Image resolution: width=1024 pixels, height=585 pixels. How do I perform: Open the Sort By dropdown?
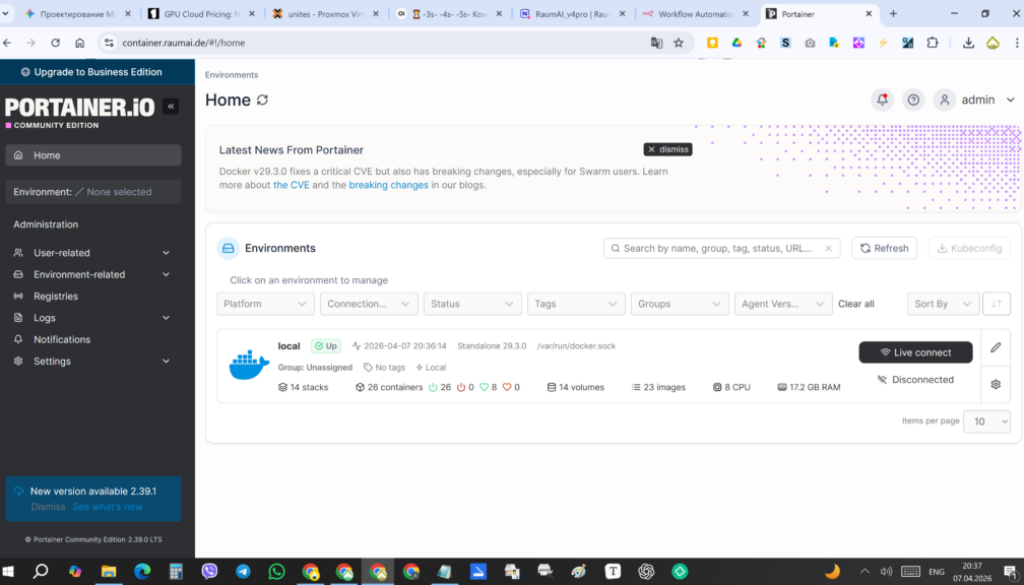943,304
